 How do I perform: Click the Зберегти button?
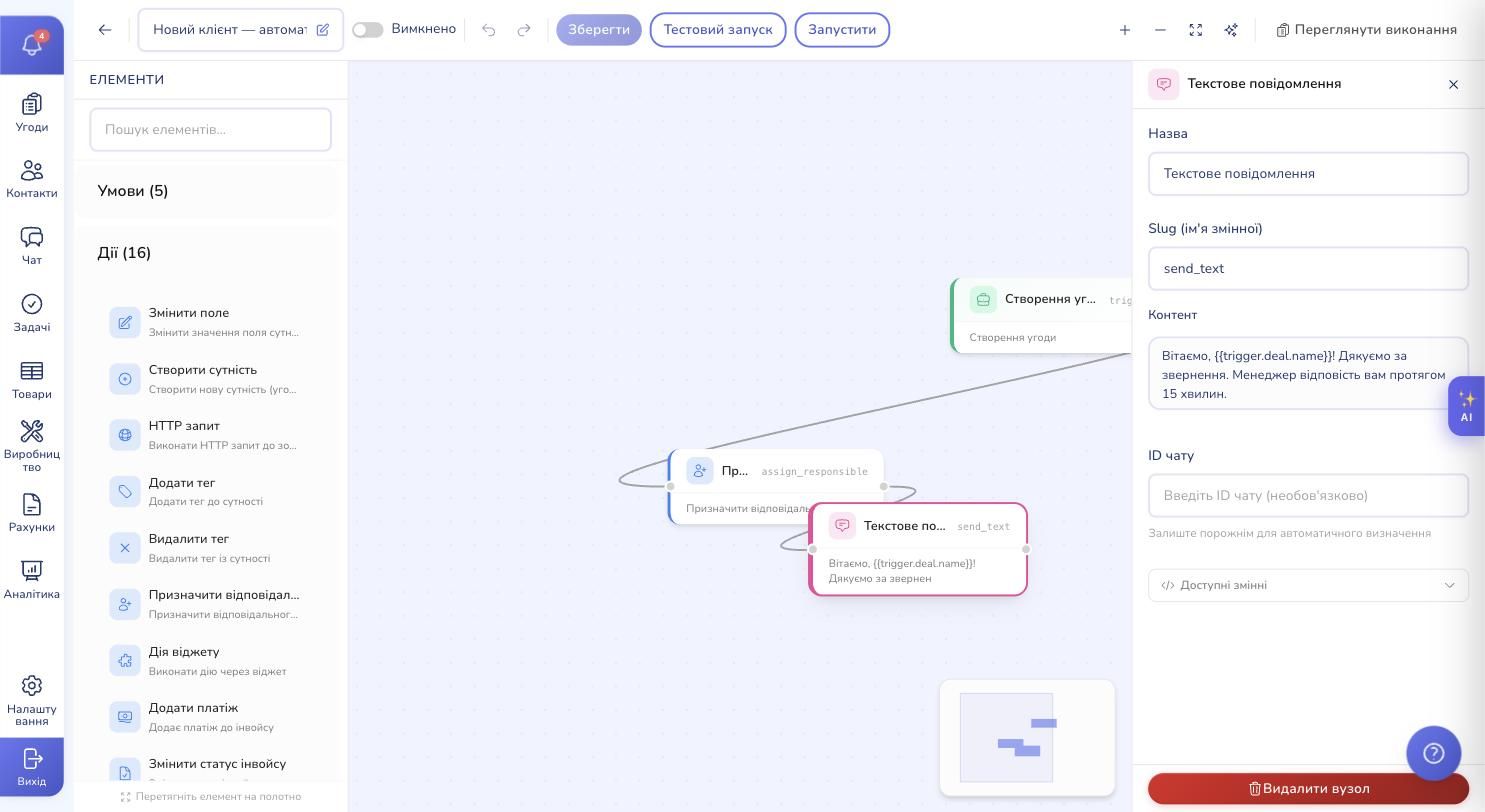coord(599,30)
